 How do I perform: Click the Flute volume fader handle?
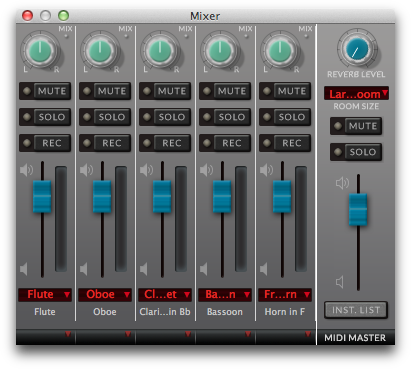coord(42,196)
